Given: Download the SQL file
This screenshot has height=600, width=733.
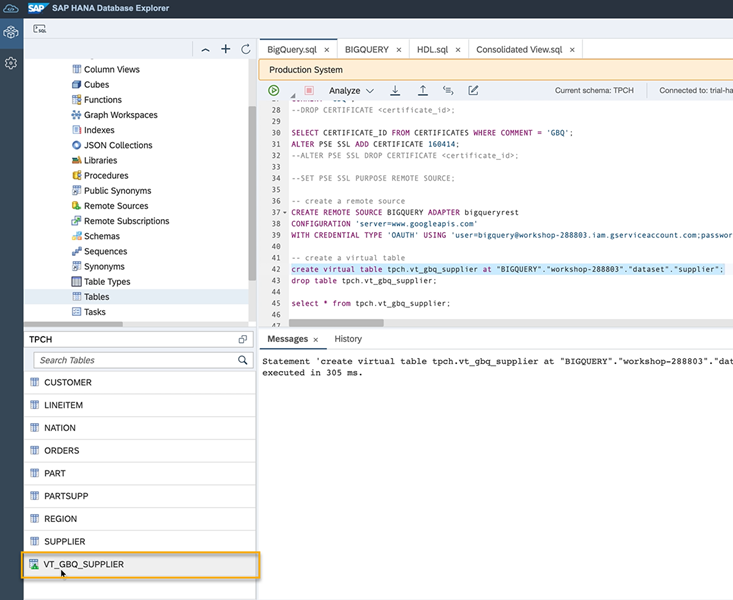Looking at the screenshot, I should (395, 90).
